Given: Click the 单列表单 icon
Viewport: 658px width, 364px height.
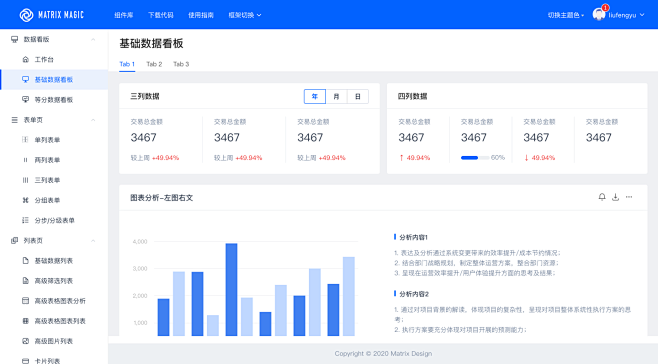Looking at the screenshot, I should 26,140.
